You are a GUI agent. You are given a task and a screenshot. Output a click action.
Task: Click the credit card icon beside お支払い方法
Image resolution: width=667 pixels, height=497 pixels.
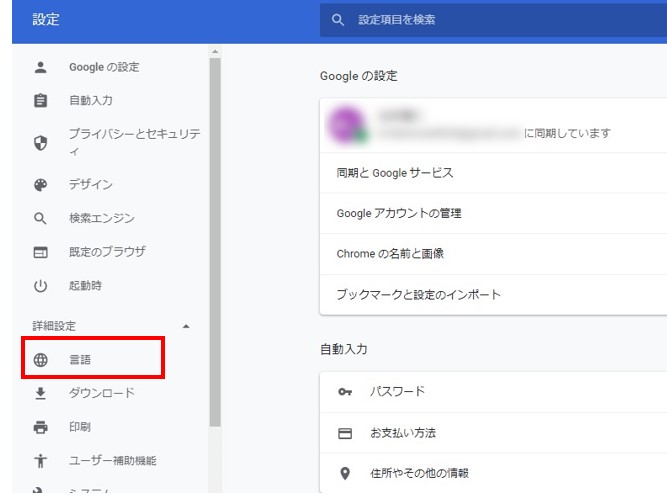coord(345,433)
